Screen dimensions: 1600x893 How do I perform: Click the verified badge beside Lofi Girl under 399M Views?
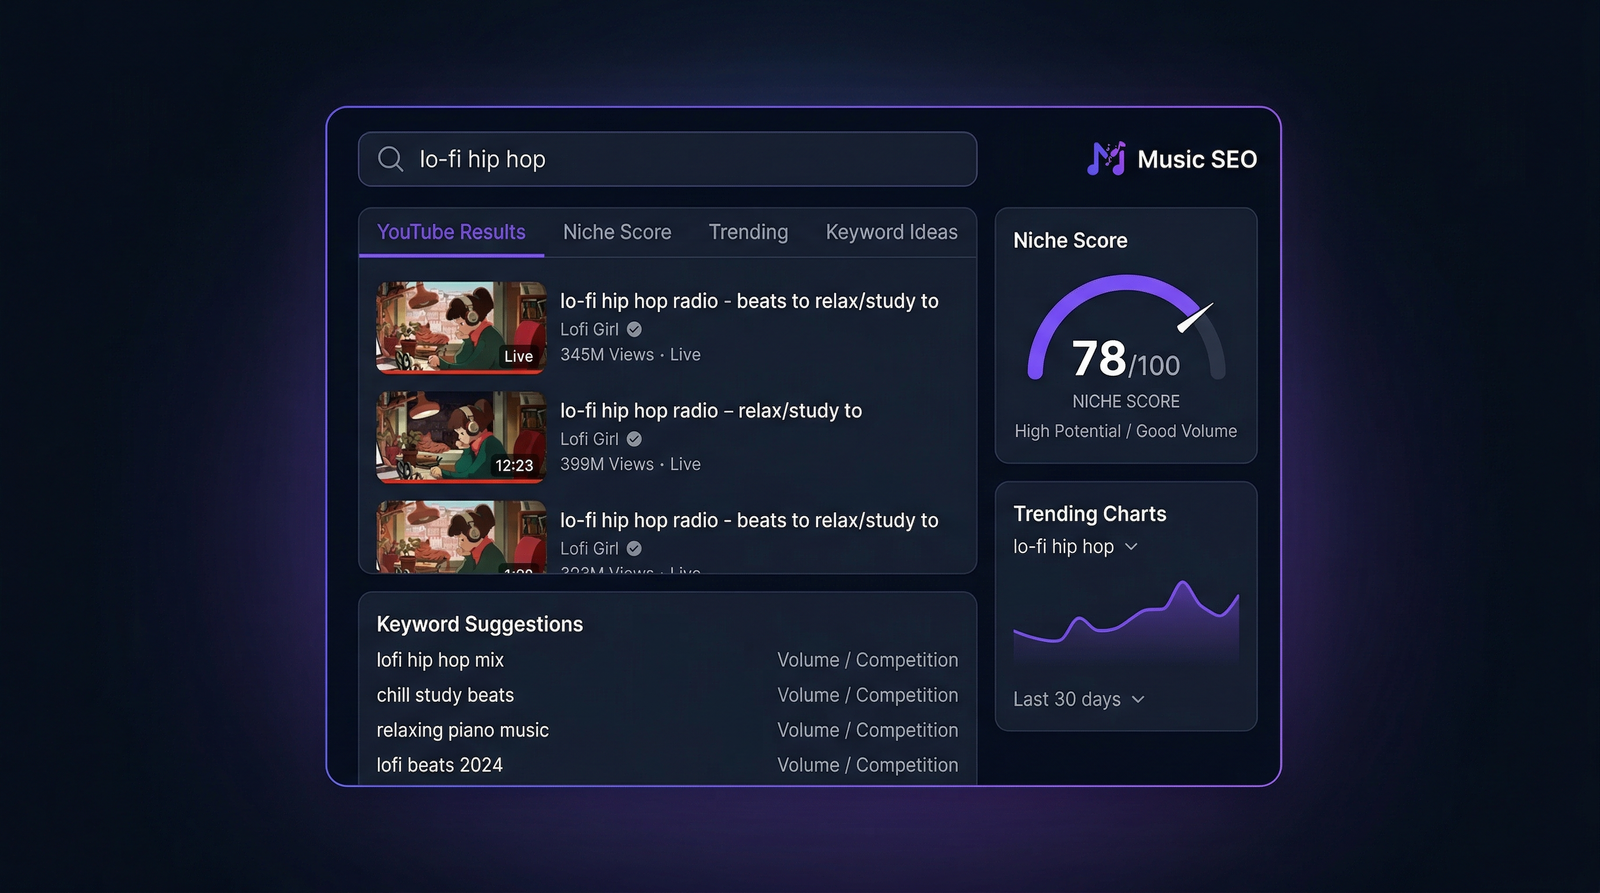[x=634, y=439]
